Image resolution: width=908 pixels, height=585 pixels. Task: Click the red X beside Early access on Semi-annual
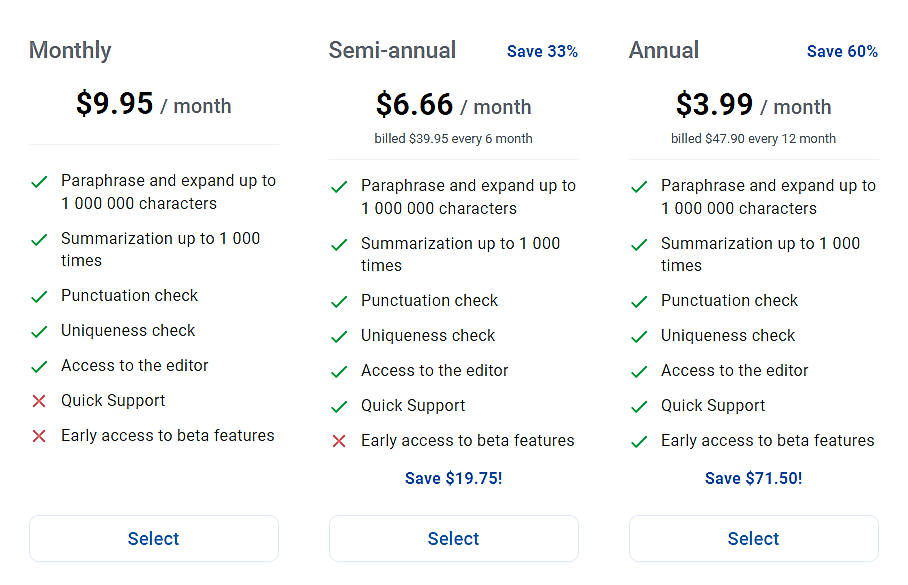pyautogui.click(x=339, y=440)
